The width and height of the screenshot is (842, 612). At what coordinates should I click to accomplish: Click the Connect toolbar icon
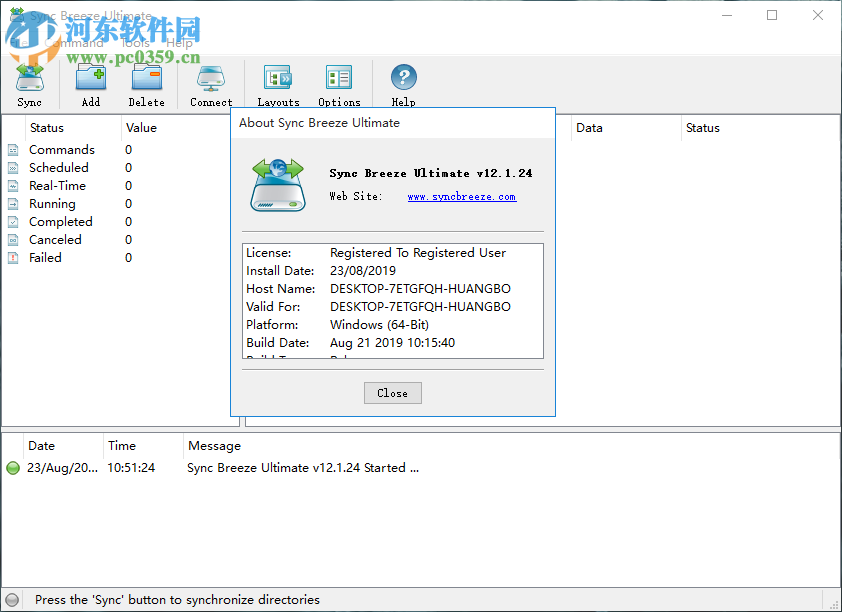pos(210,78)
